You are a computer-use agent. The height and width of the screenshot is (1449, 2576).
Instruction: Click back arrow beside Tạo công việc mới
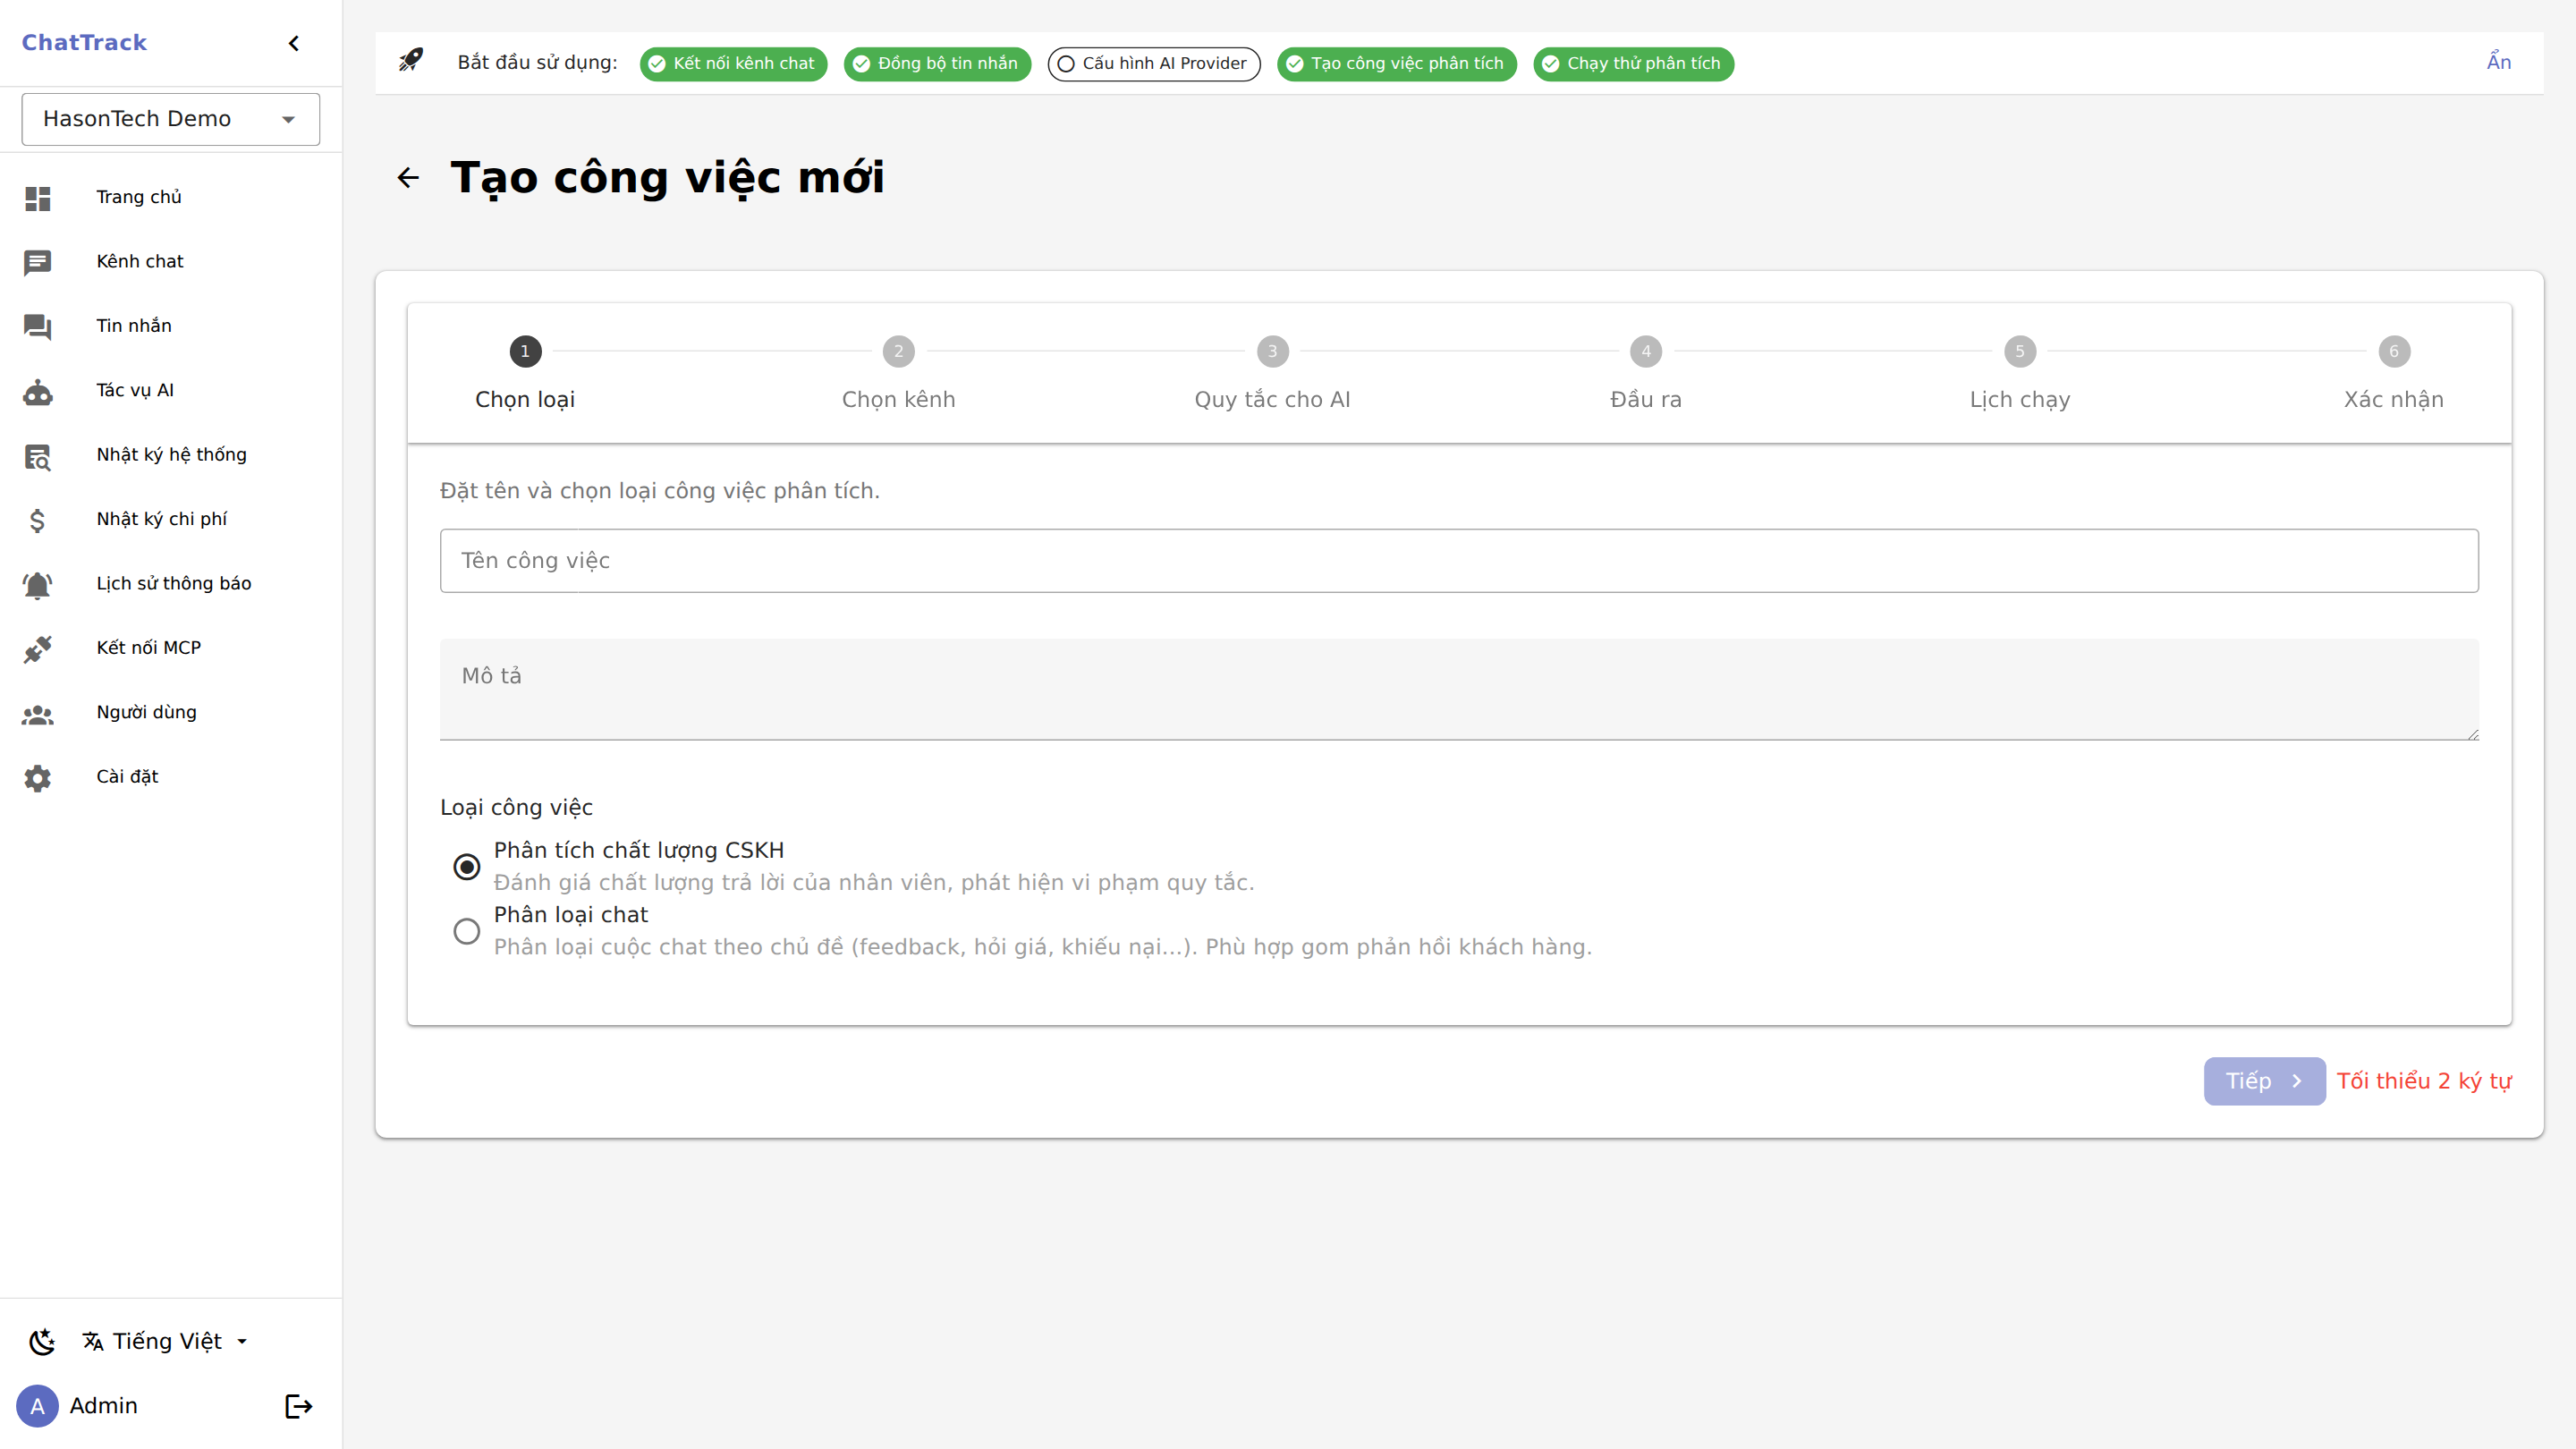click(408, 178)
